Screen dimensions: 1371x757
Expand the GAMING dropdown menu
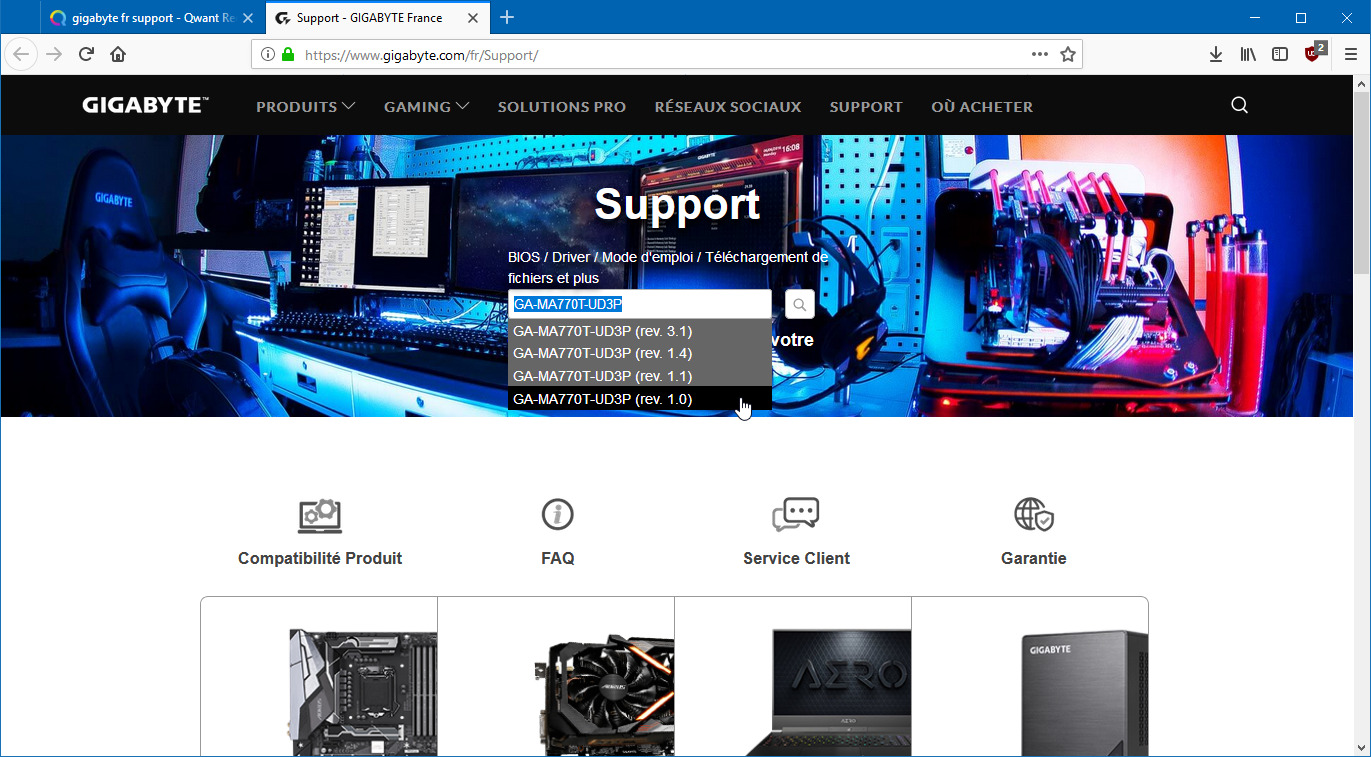pyautogui.click(x=427, y=106)
